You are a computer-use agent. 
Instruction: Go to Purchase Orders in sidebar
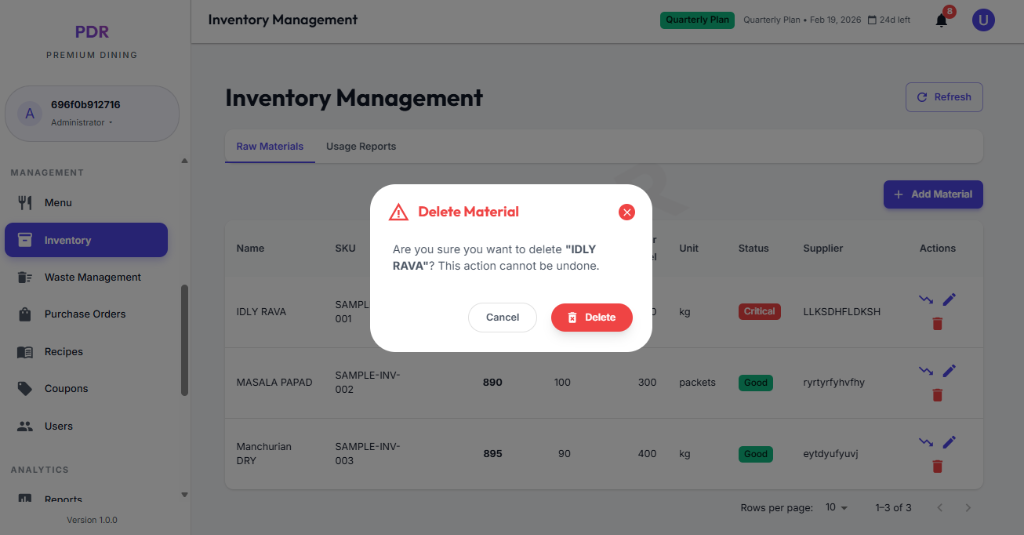[84, 314]
